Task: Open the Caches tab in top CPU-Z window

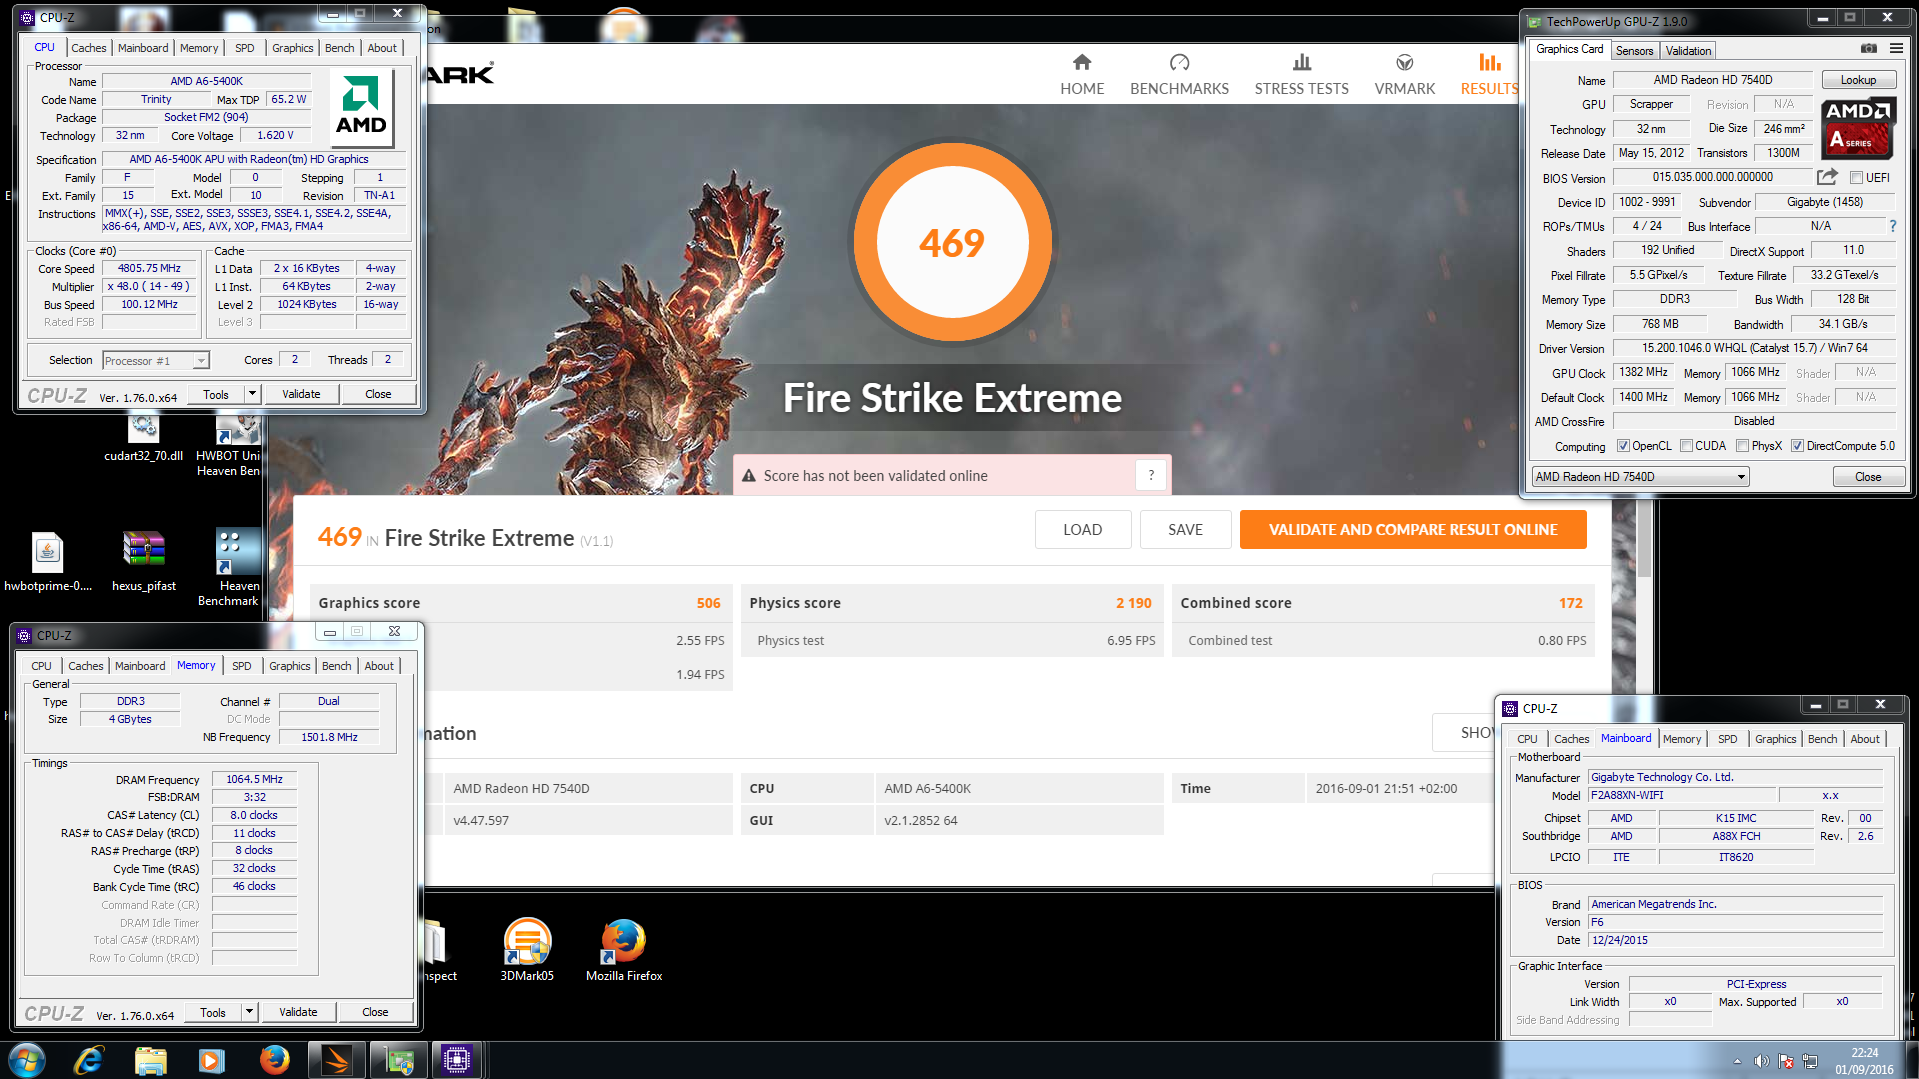Action: click(89, 48)
